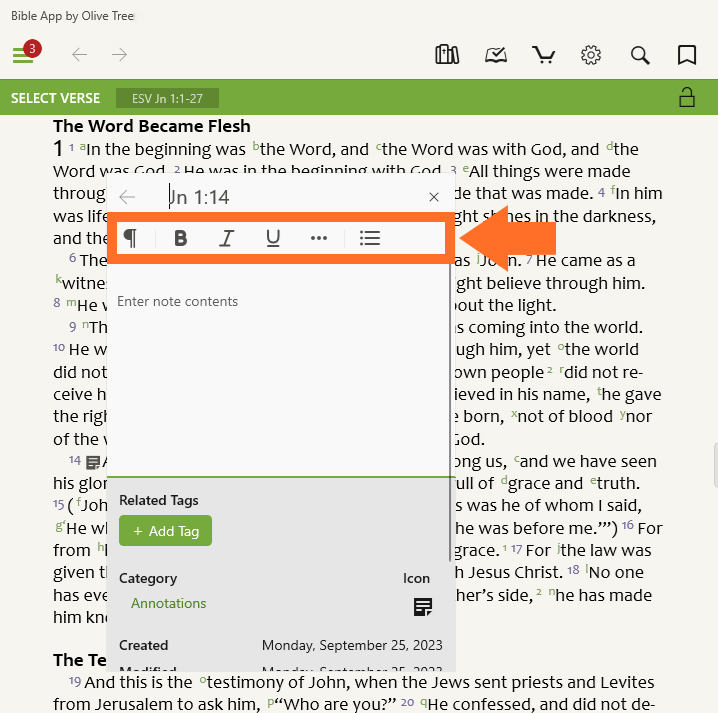Toggle italic formatting in note

point(227,238)
